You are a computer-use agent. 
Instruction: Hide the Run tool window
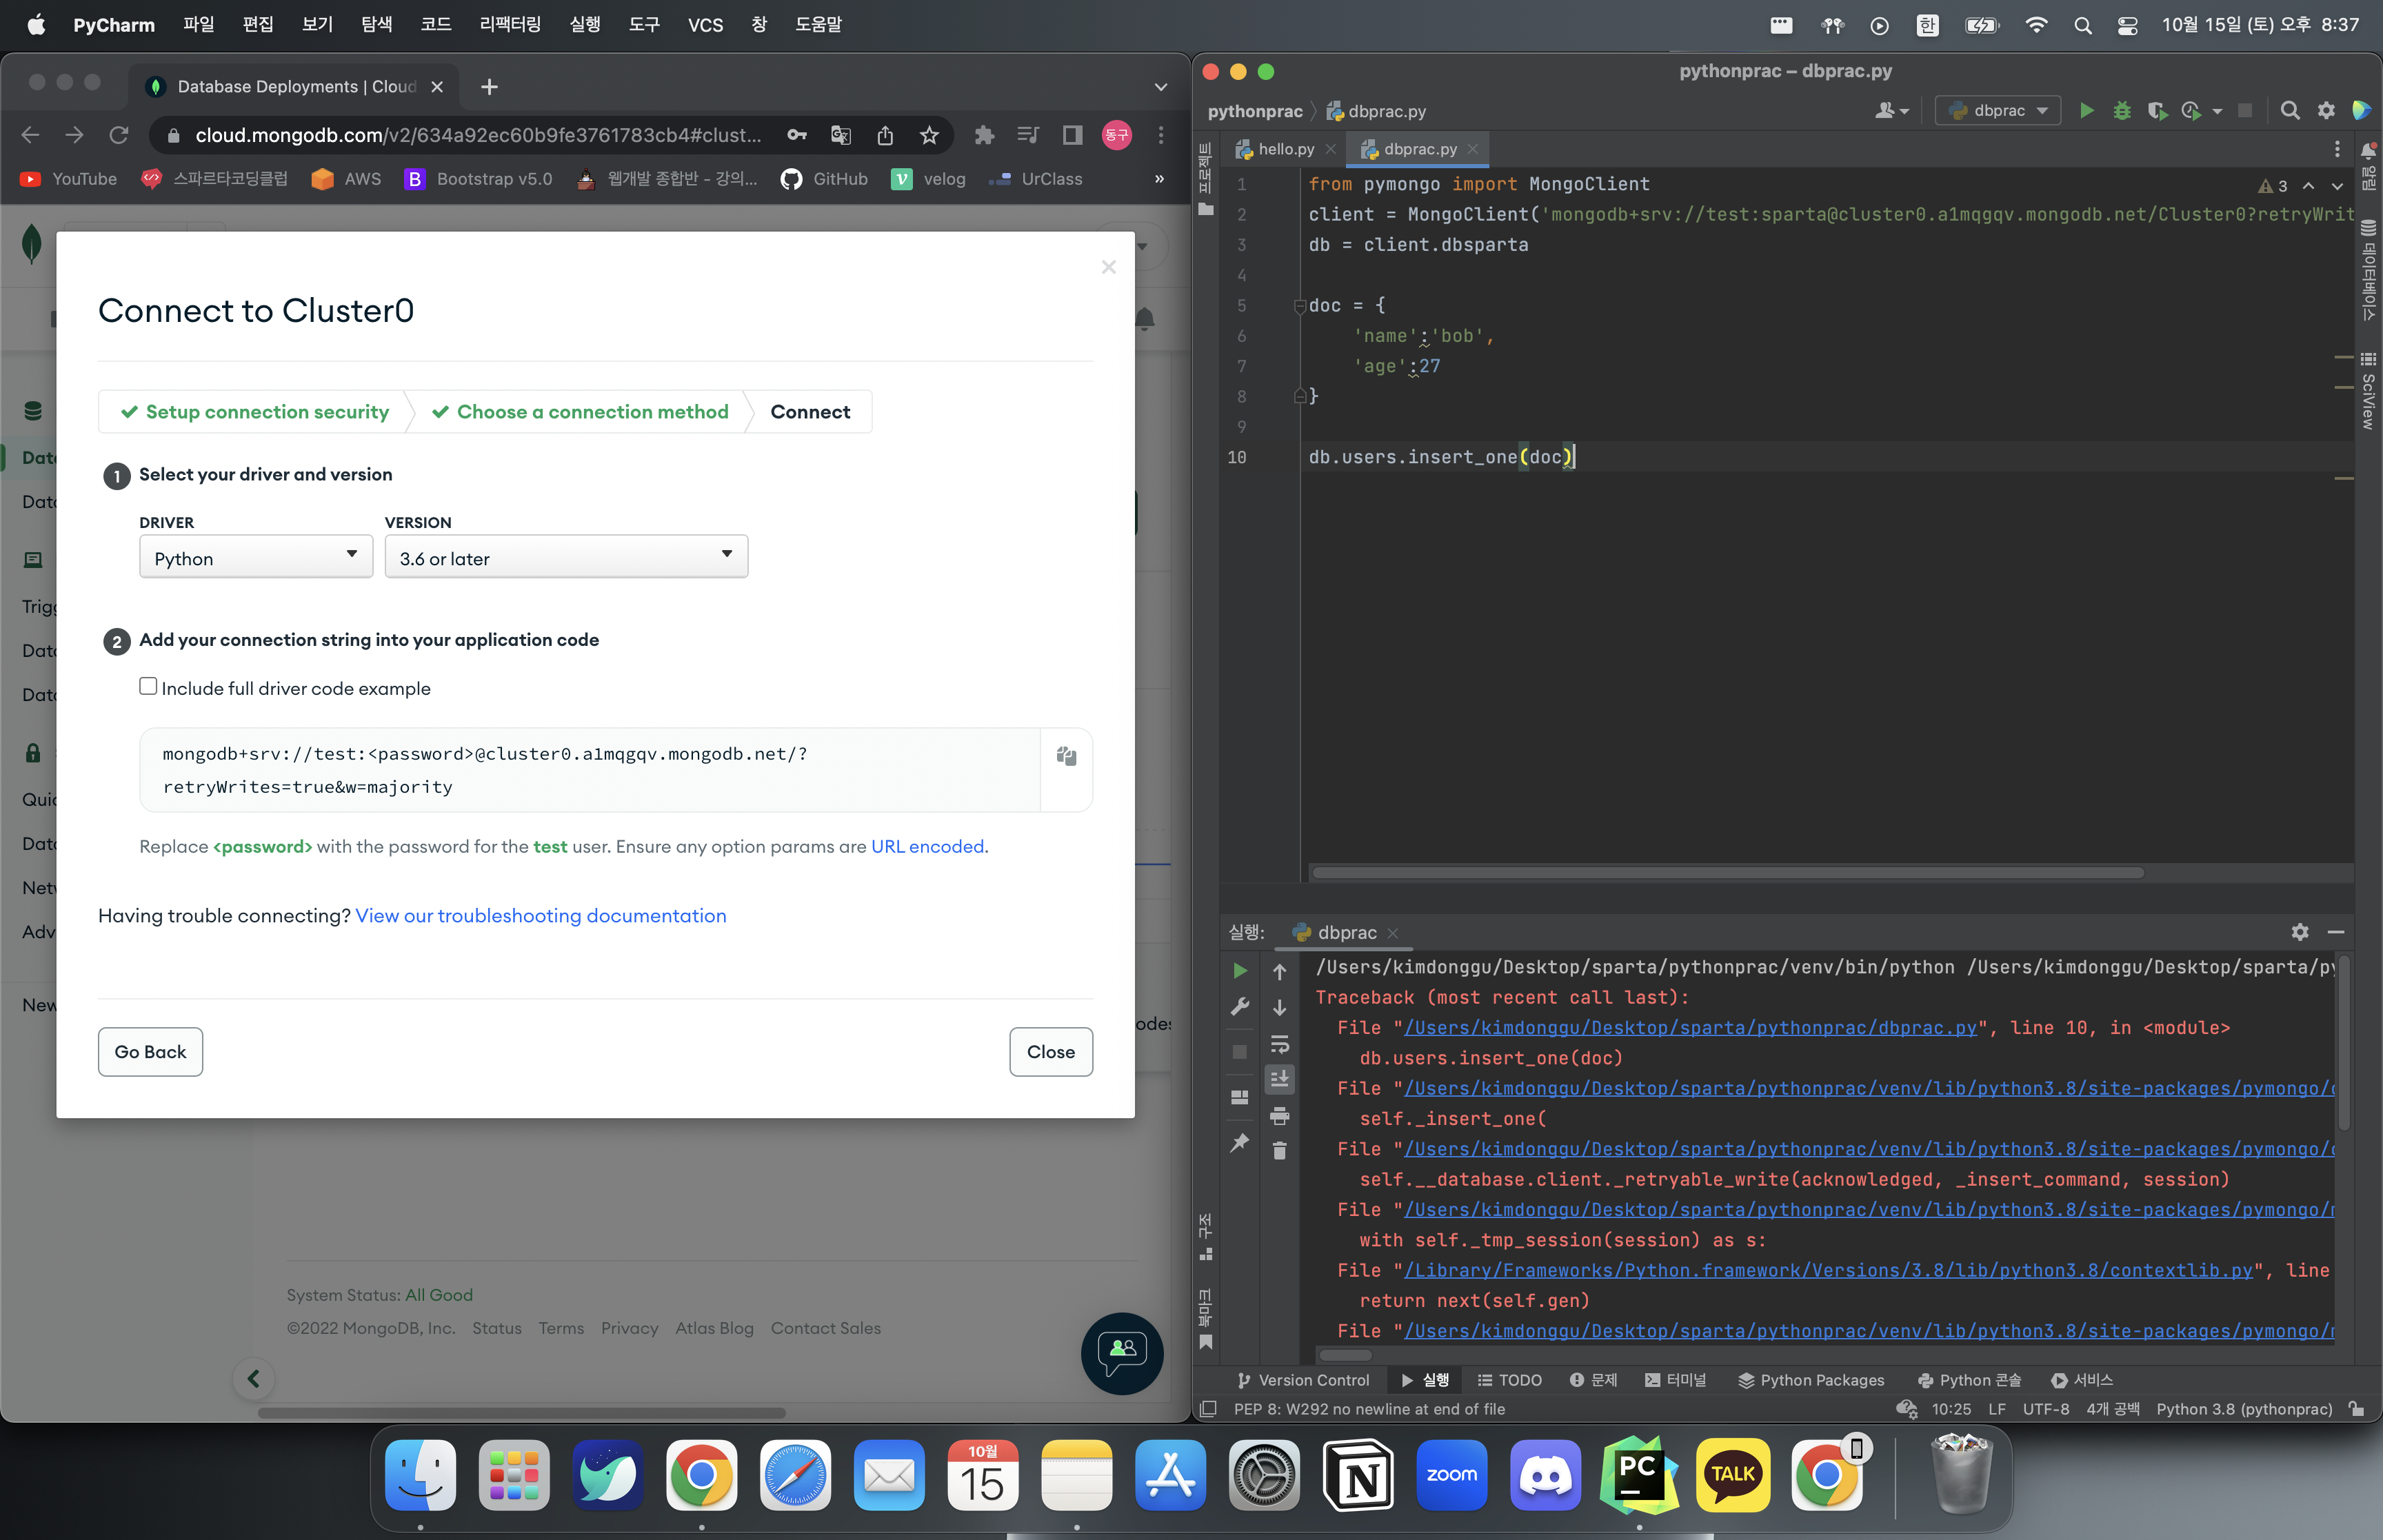coord(2336,932)
